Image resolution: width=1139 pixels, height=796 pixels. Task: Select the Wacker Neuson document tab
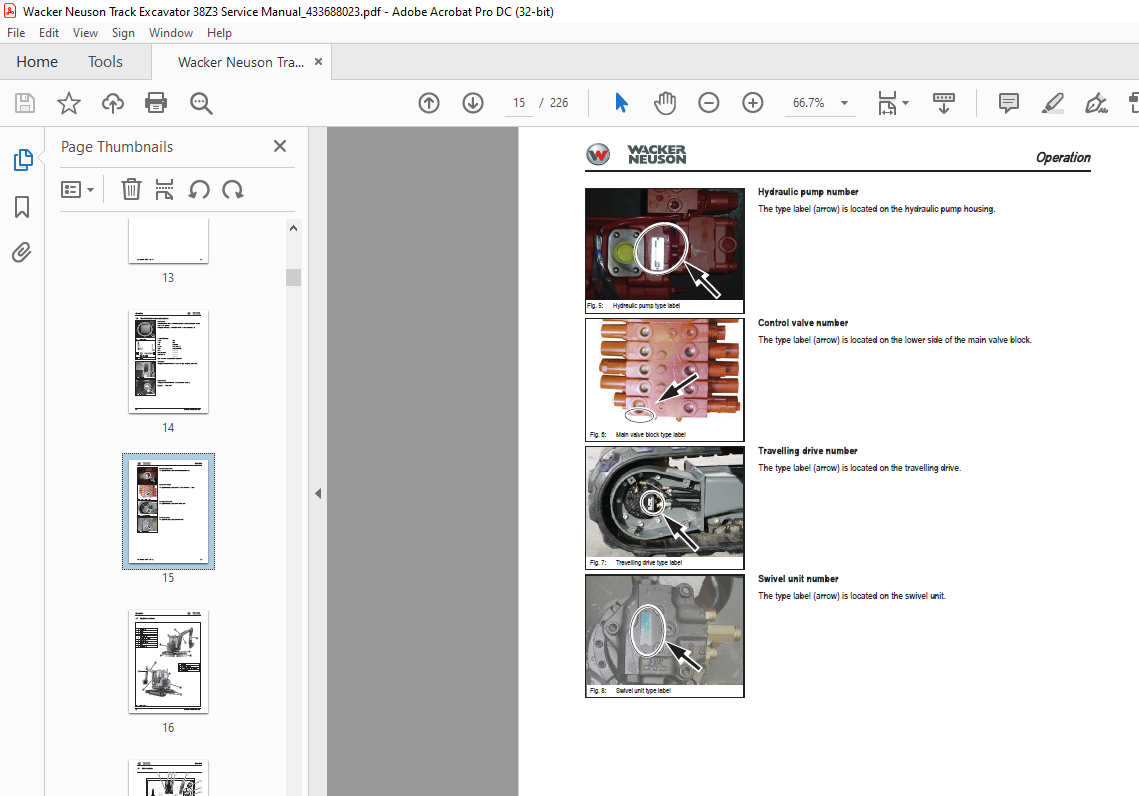tap(240, 62)
